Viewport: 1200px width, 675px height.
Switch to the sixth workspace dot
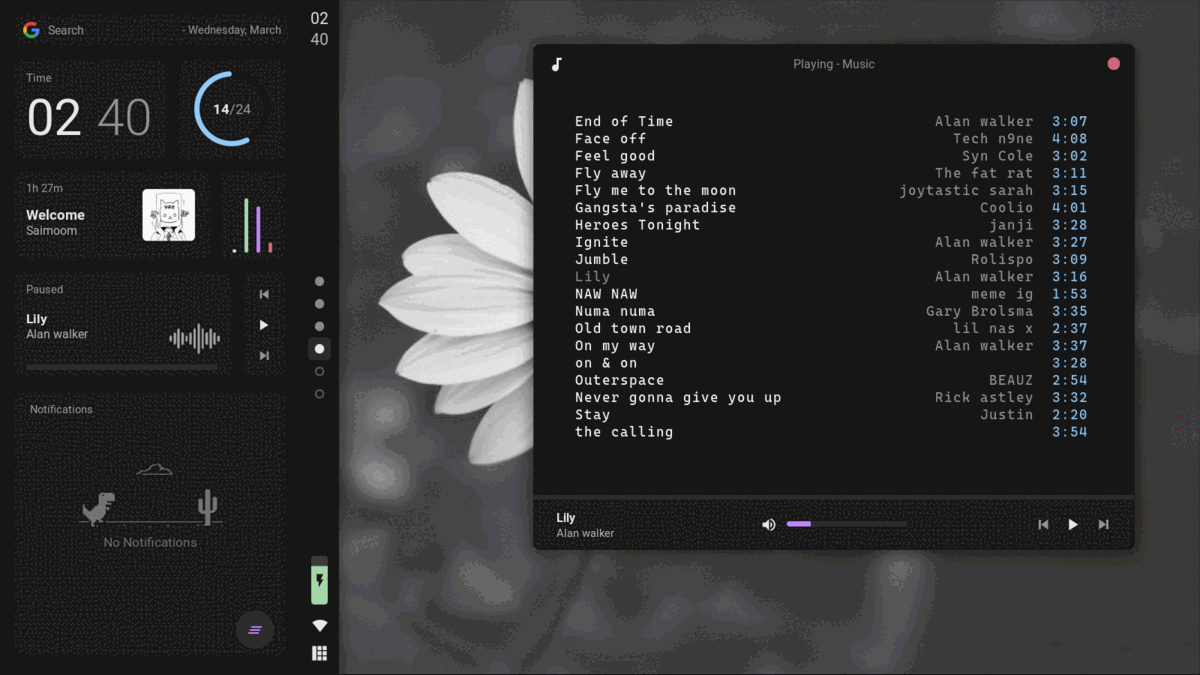point(320,394)
